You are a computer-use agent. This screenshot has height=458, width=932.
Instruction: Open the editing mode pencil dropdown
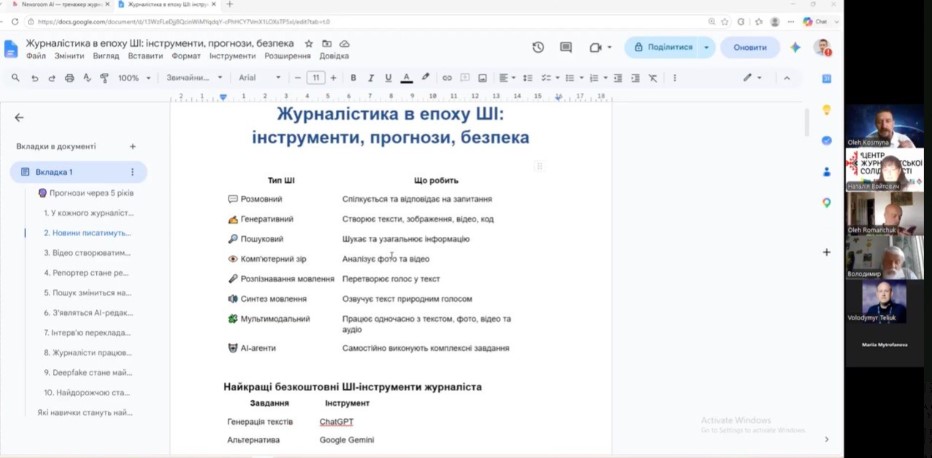pos(752,78)
